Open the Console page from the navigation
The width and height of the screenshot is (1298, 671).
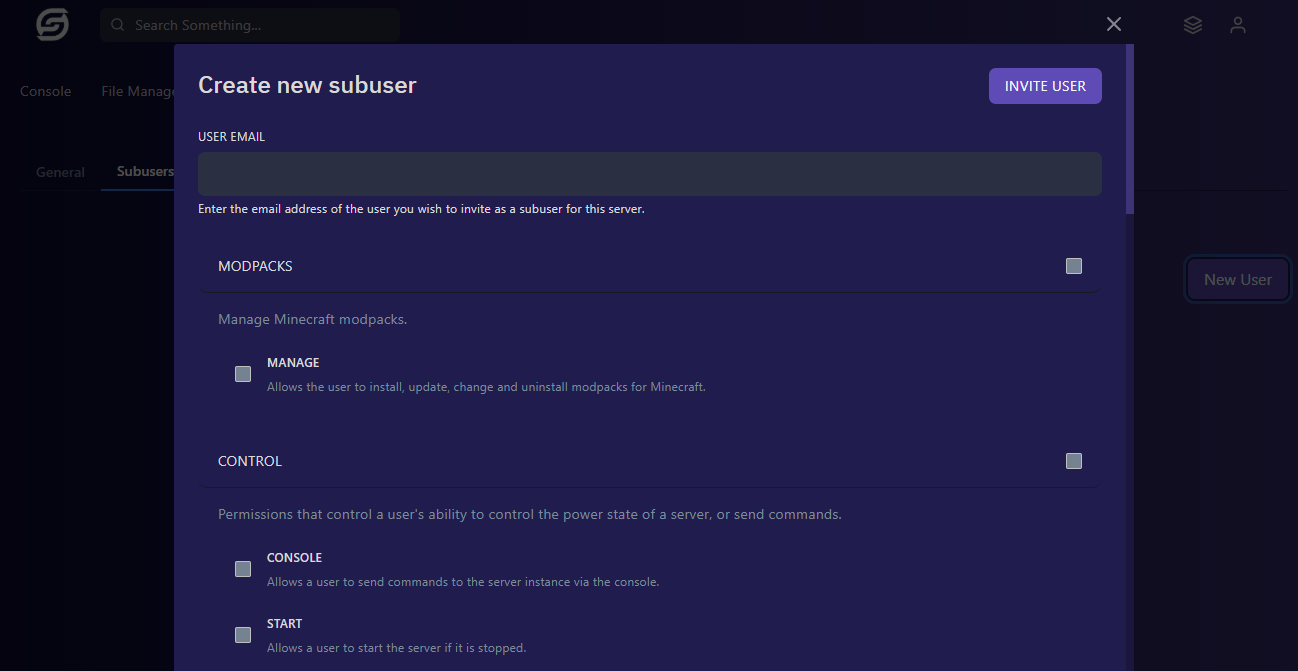tap(45, 90)
